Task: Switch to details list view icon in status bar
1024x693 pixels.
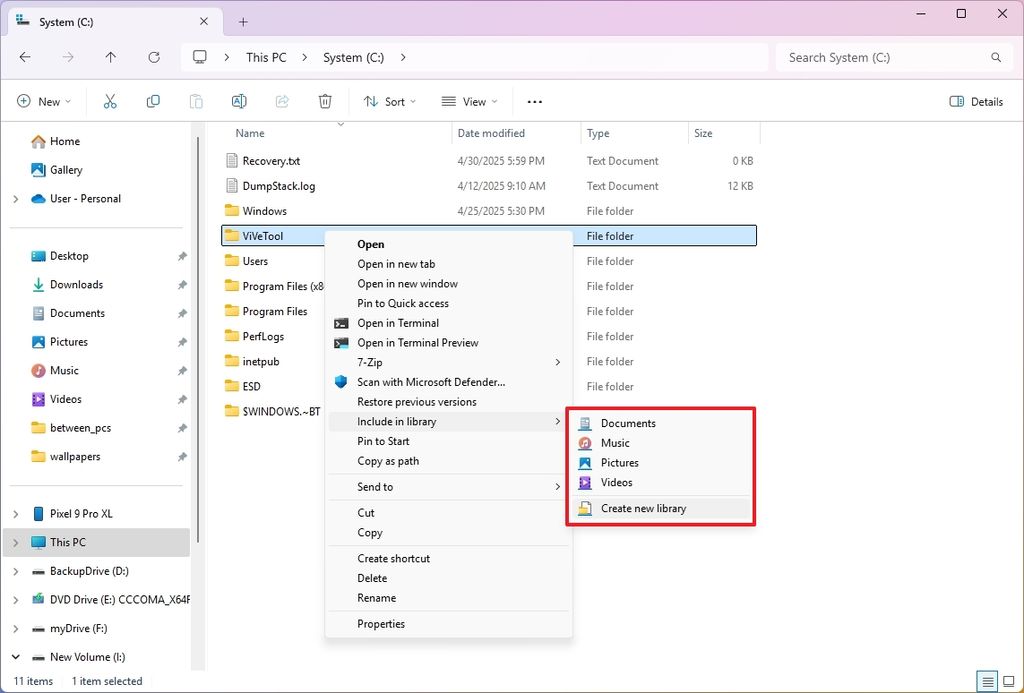Action: pos(988,680)
